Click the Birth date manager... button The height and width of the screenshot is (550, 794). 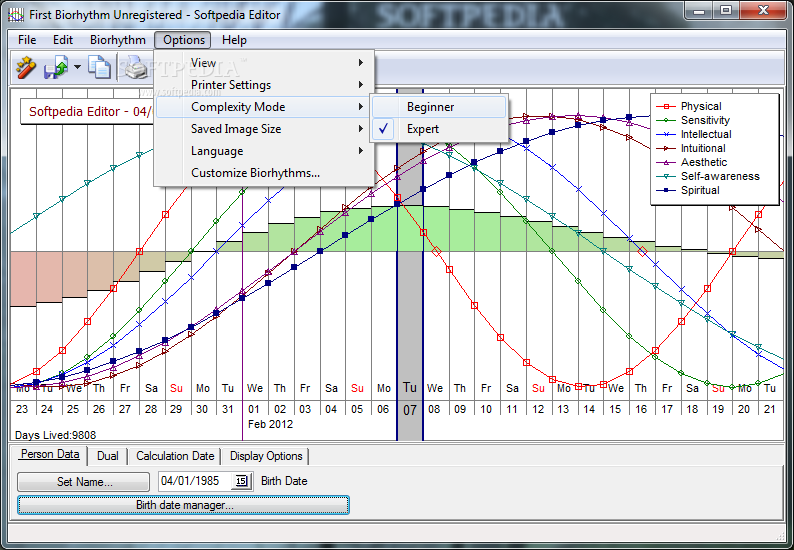tap(183, 505)
